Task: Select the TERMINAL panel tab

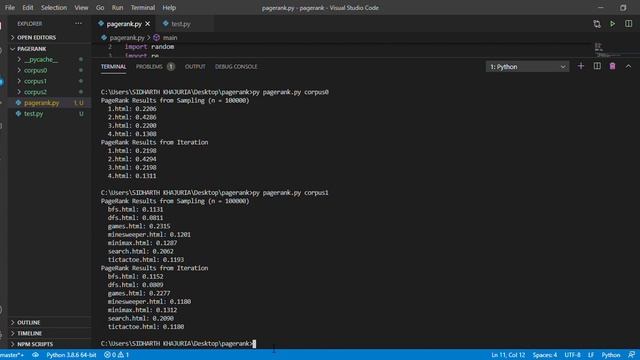Action: point(113,67)
